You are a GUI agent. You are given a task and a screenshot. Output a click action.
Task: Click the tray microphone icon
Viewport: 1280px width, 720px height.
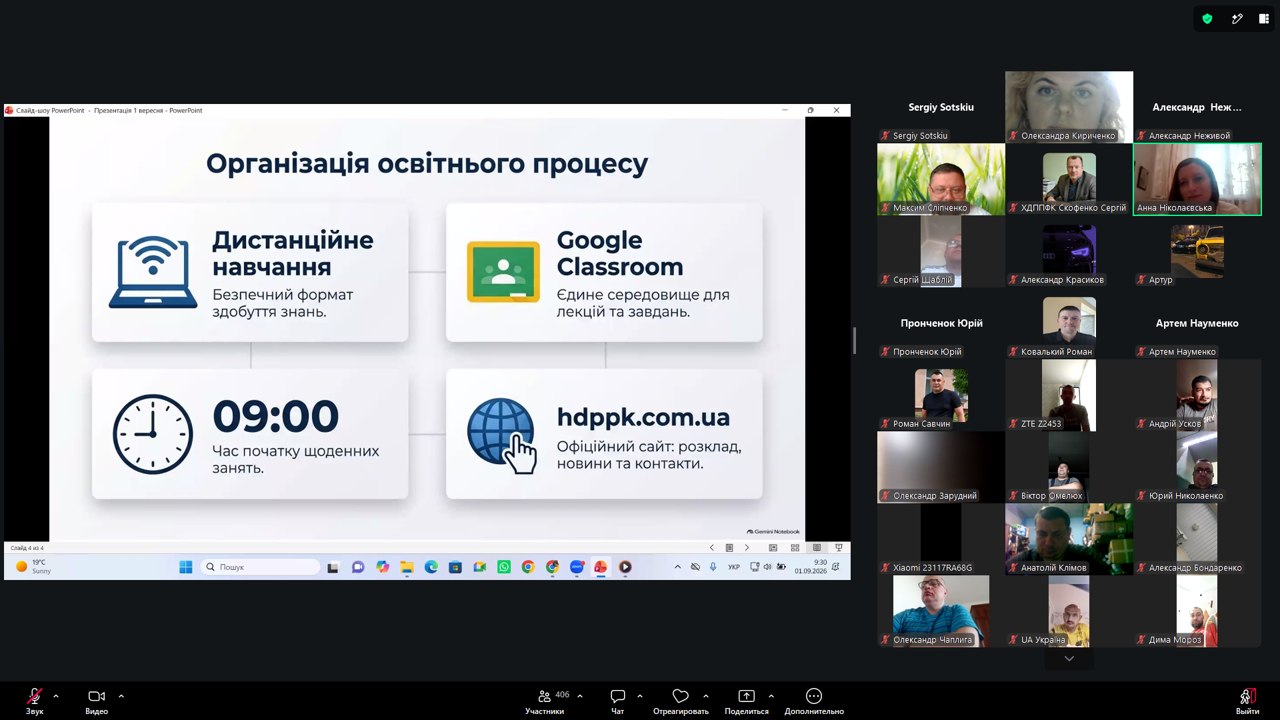[713, 567]
